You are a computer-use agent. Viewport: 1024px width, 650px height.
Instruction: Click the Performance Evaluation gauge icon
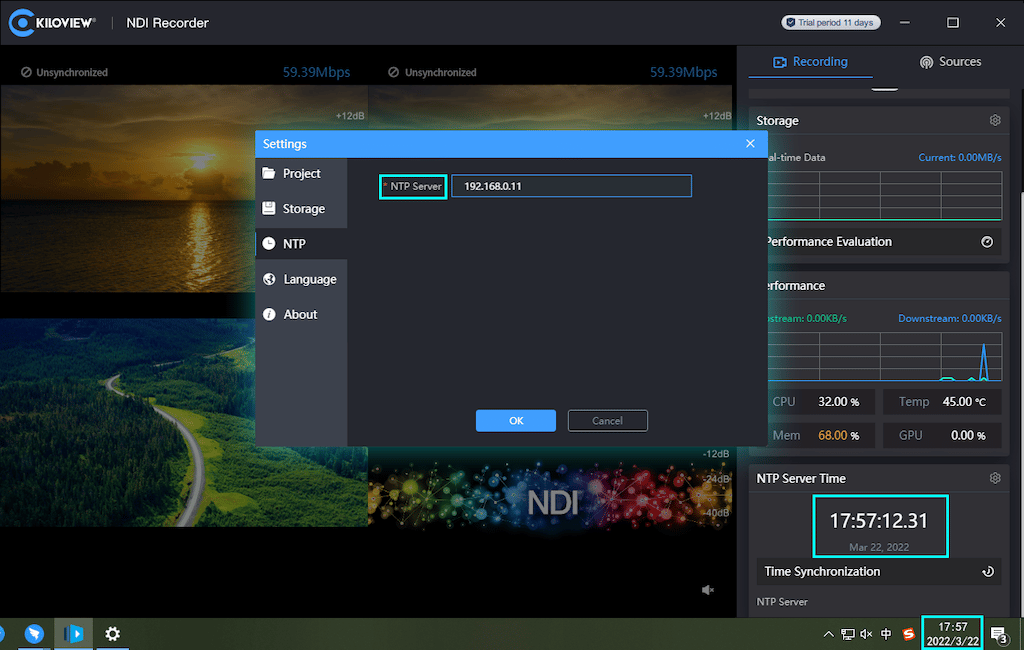[x=987, y=242]
